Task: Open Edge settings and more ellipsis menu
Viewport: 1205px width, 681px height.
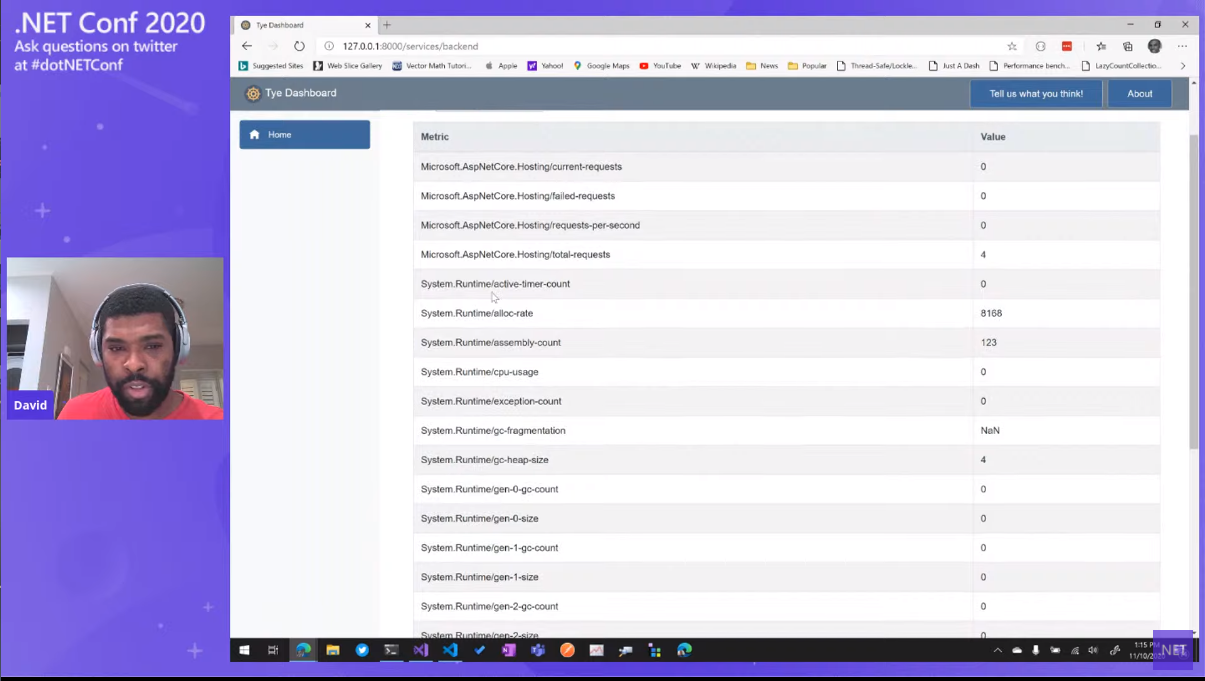Action: tap(1182, 46)
